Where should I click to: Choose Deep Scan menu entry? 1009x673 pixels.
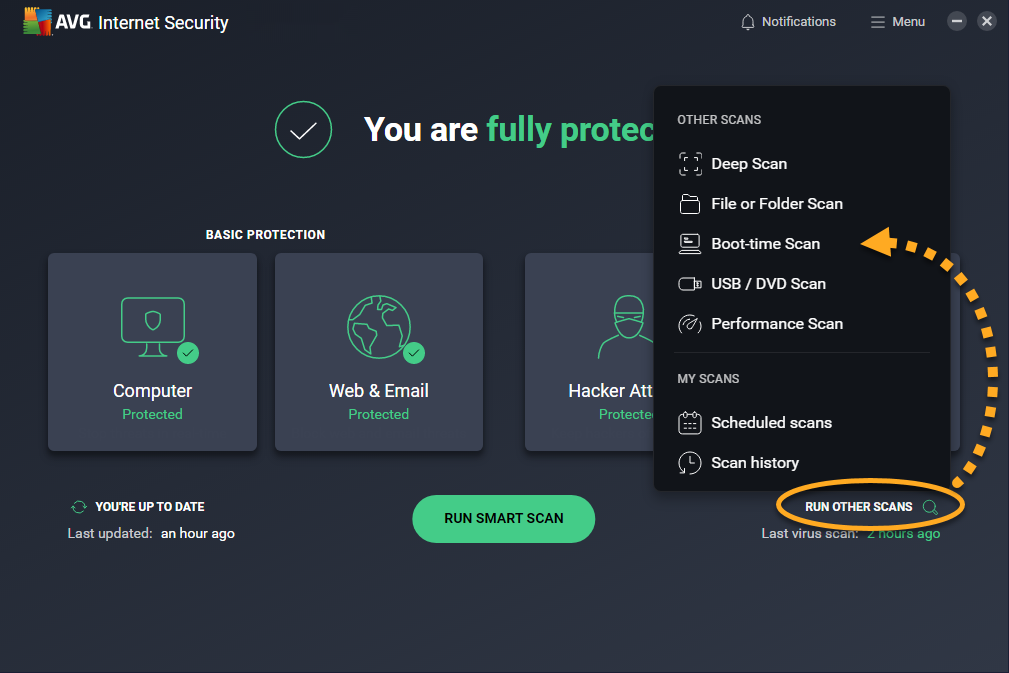[749, 164]
